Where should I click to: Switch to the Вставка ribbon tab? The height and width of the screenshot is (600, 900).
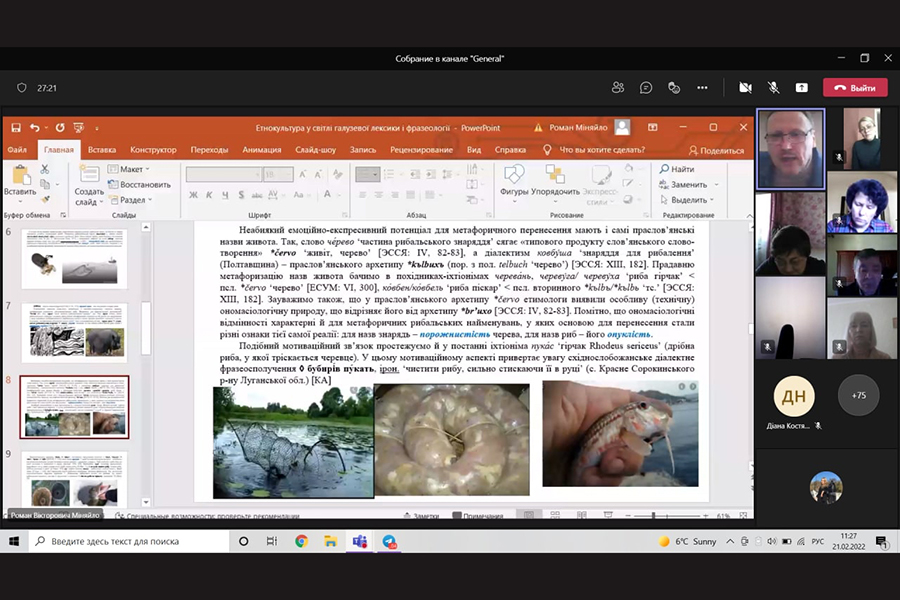pos(102,150)
